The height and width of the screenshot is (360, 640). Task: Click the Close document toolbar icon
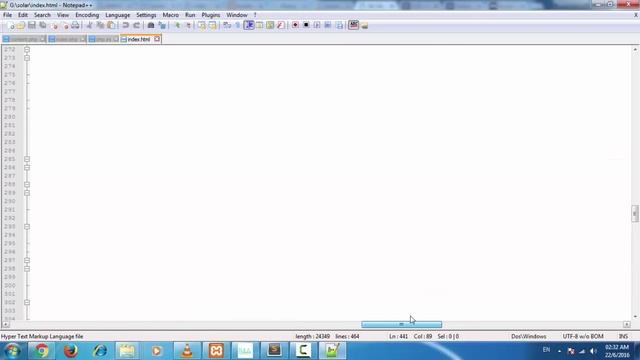tap(54, 25)
